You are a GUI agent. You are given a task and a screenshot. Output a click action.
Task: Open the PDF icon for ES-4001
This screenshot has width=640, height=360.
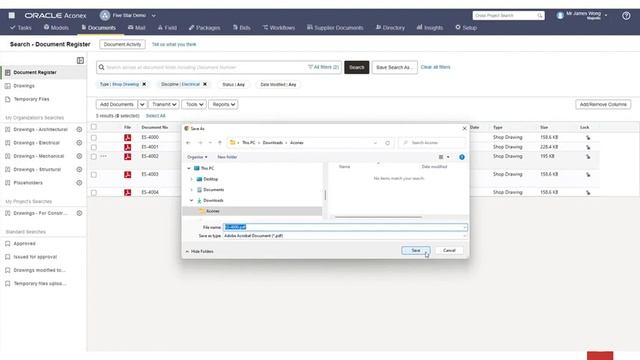pyautogui.click(x=128, y=147)
